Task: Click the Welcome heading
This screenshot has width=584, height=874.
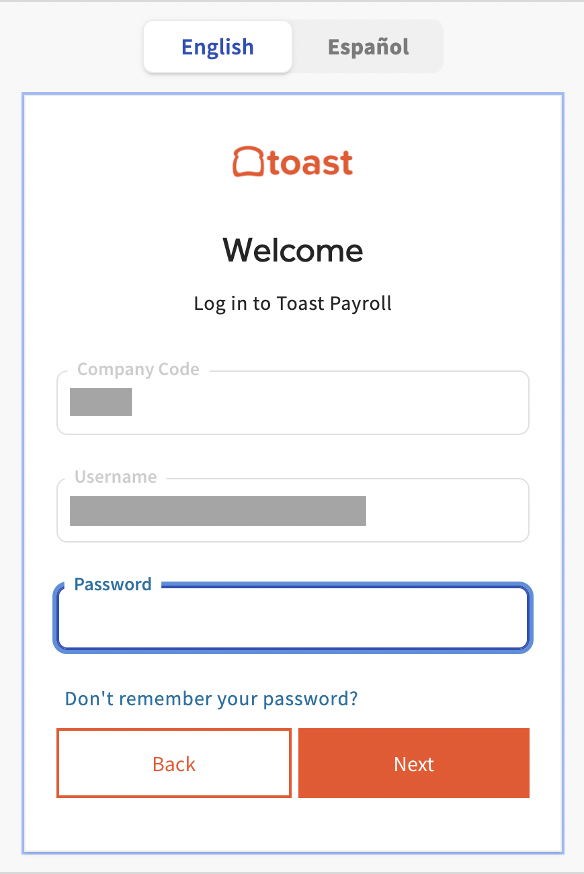Action: [x=292, y=250]
